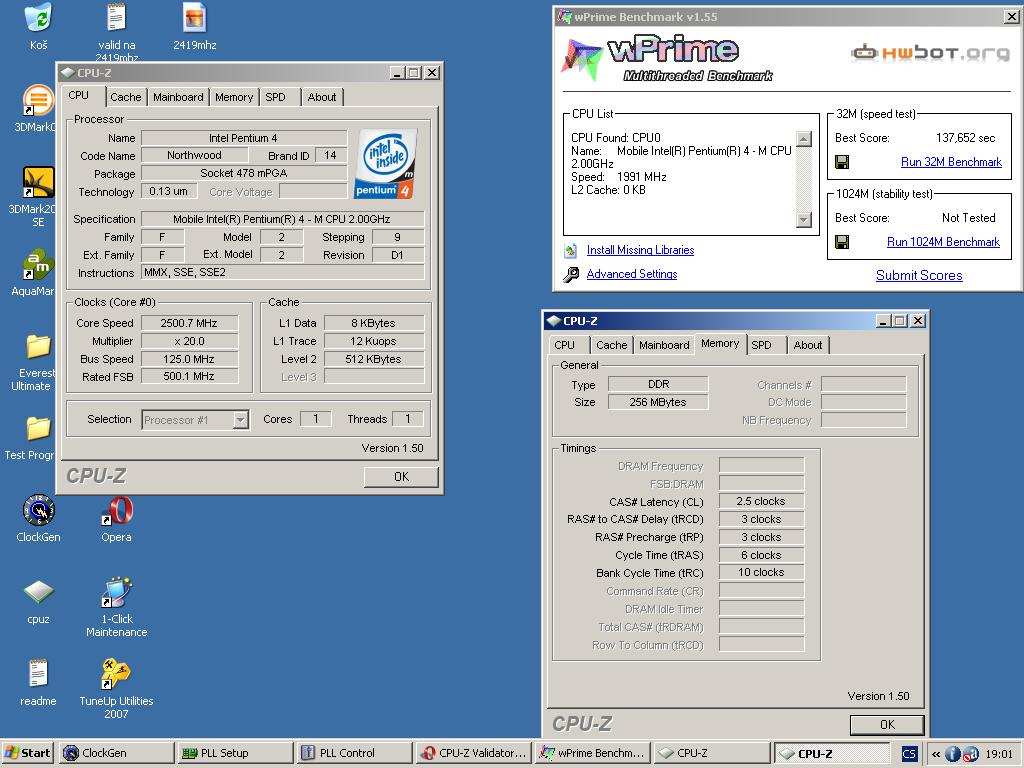
Task: Click the memory Size 256 MBytes value
Action: point(658,402)
